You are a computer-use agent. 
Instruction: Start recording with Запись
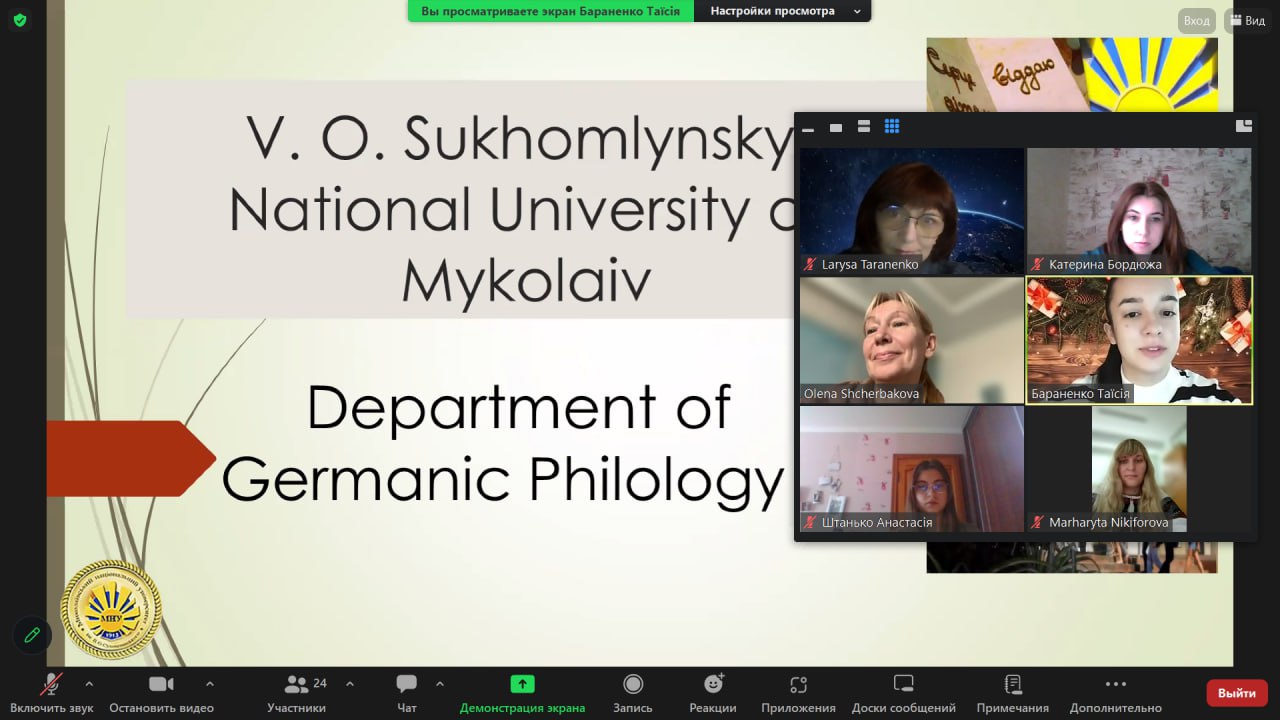point(632,693)
